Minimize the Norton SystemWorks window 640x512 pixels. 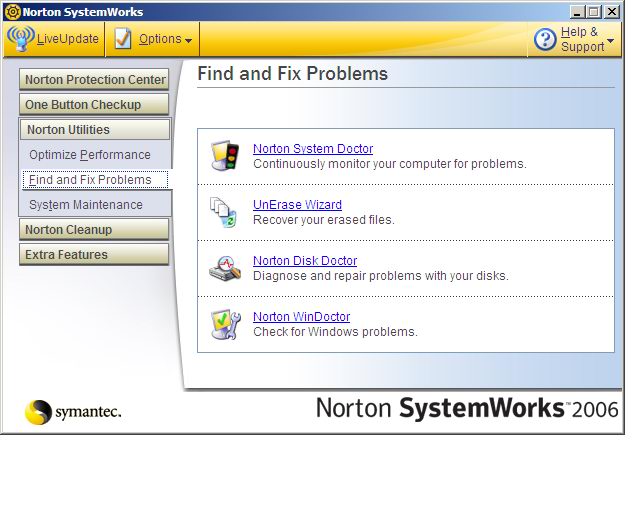pos(577,11)
